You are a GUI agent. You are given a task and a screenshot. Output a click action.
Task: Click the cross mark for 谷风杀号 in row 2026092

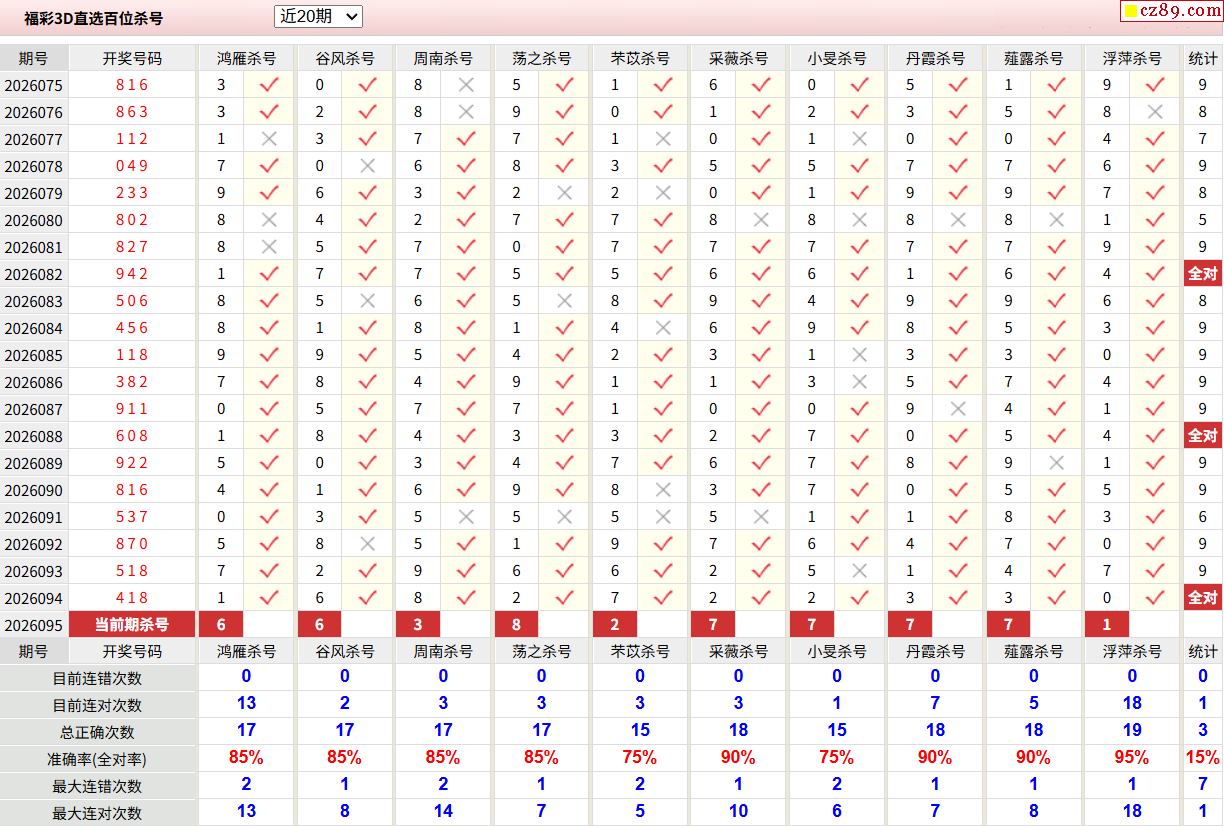[x=367, y=544]
